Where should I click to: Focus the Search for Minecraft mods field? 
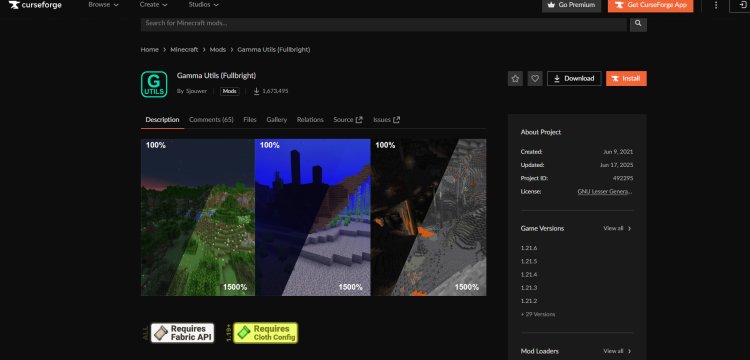(x=384, y=23)
